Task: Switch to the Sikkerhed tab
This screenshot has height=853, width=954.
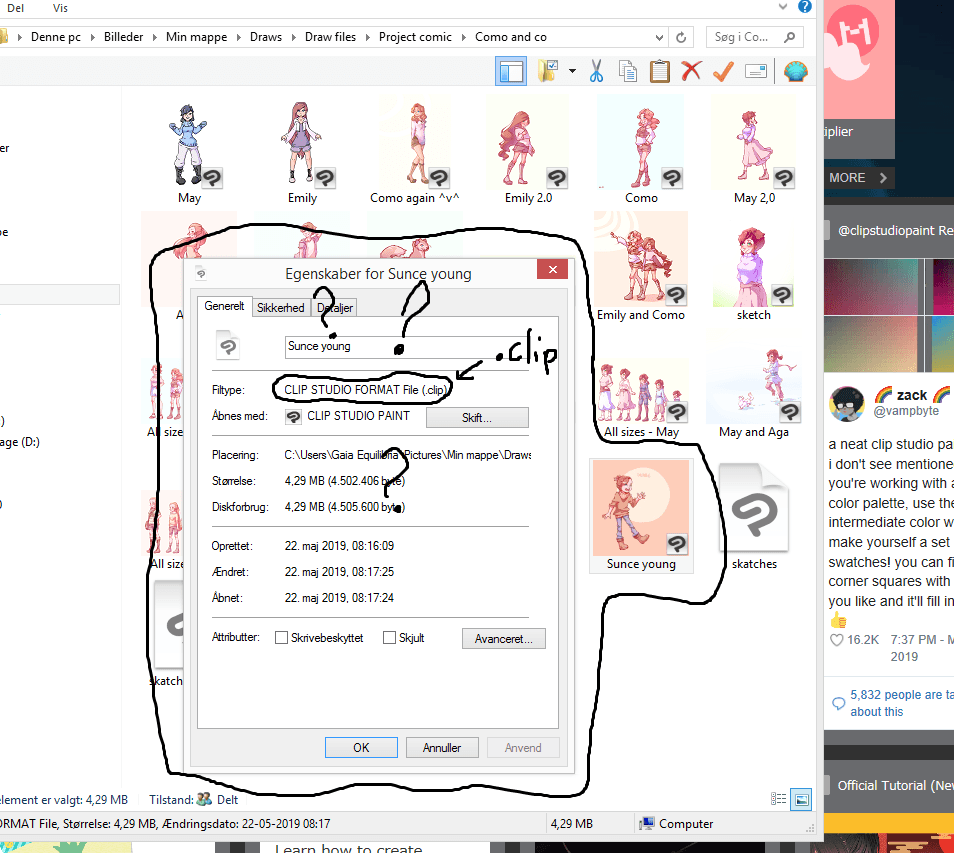Action: [280, 308]
